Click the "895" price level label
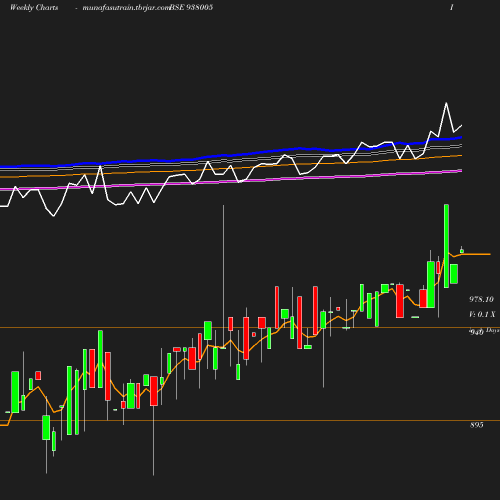 (477, 425)
